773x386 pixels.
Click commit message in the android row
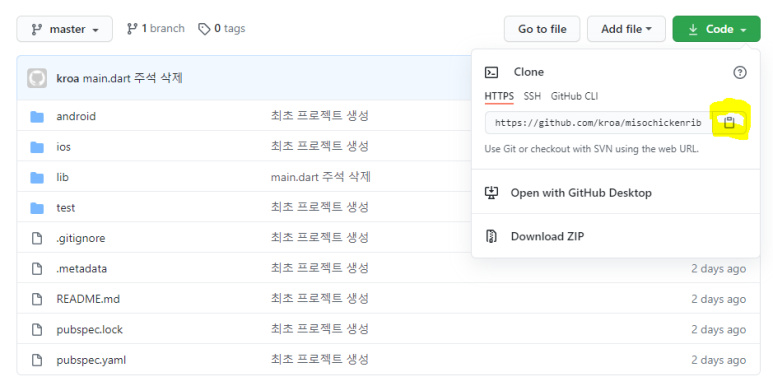pos(319,116)
